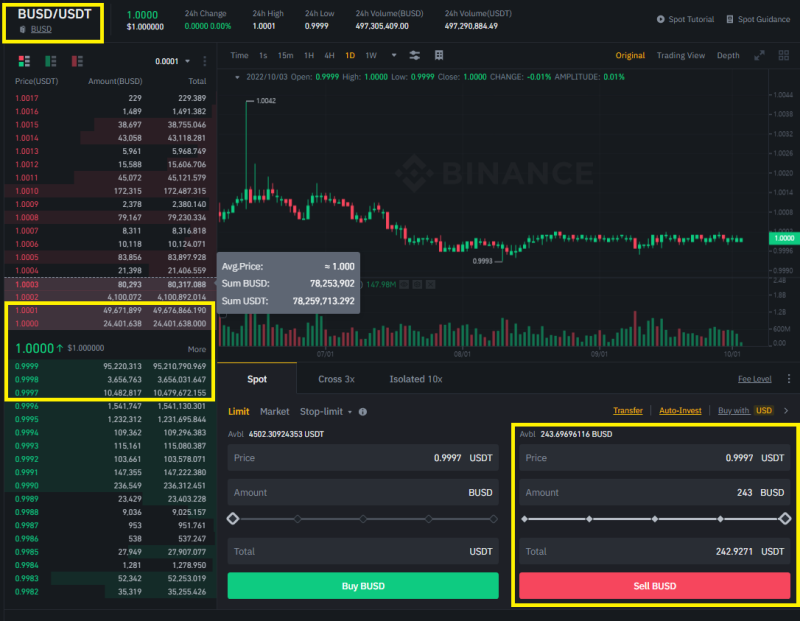Click More next to last price
Viewport: 800px width, 621px height.
point(197,350)
